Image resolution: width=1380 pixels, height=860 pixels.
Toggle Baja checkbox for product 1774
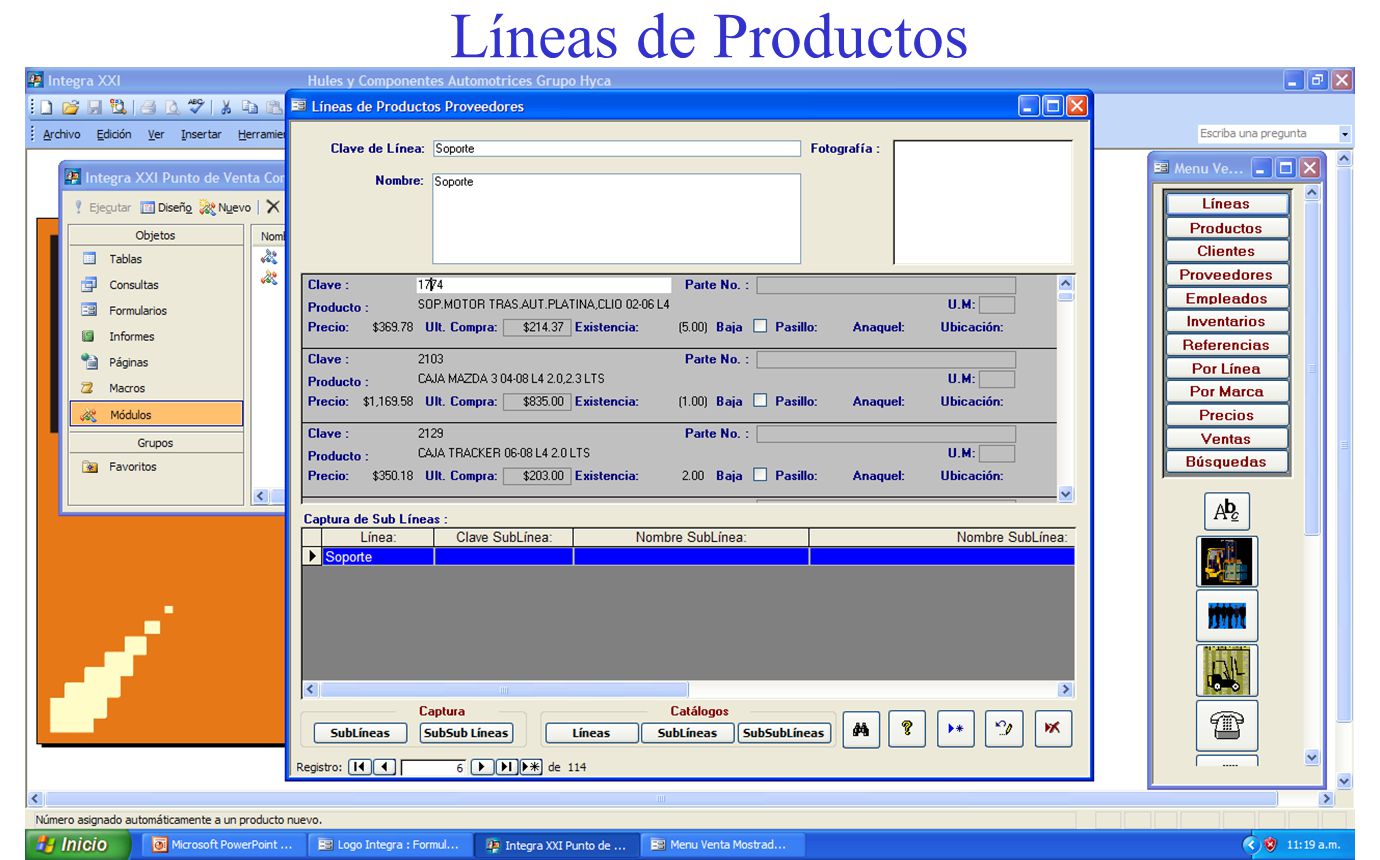[759, 325]
